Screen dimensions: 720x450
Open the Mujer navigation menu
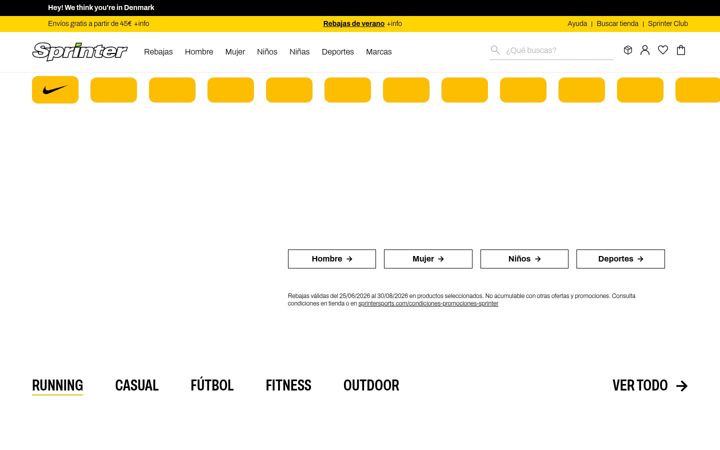coord(235,52)
